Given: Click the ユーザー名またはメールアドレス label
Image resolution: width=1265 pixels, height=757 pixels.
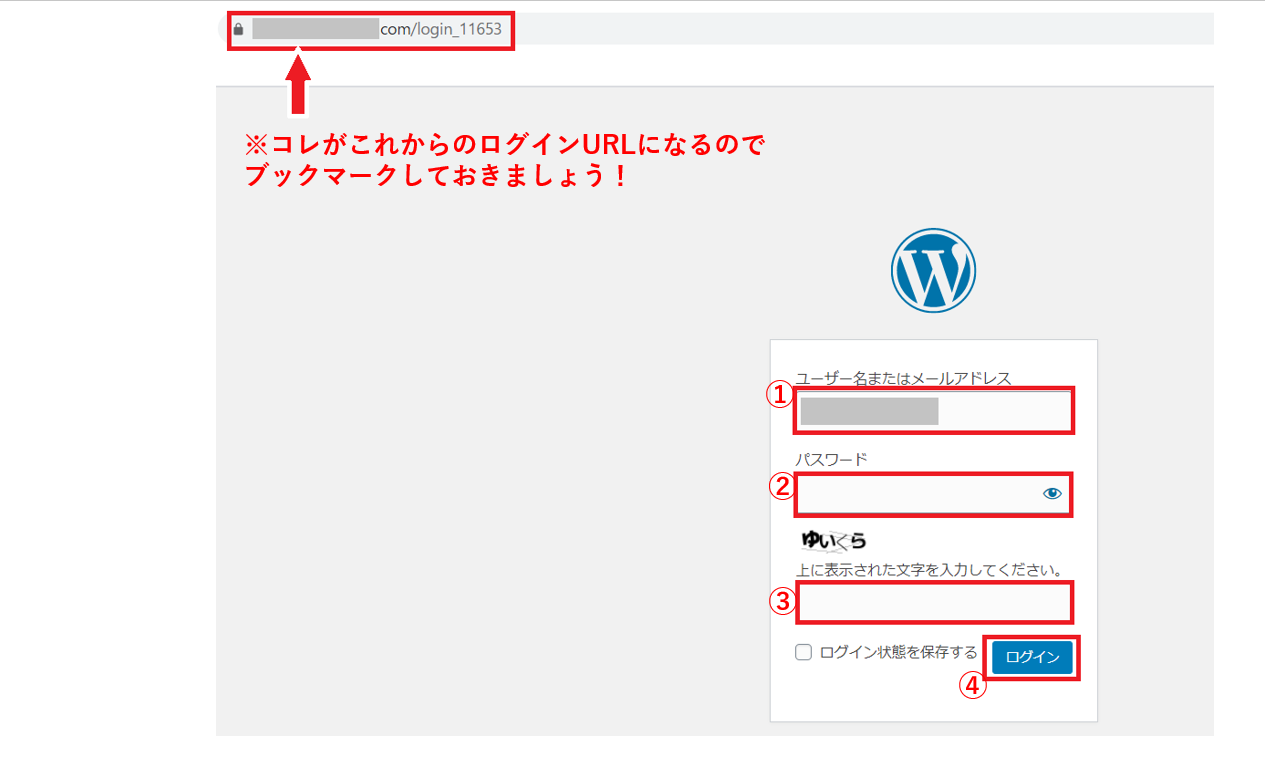Looking at the screenshot, I should [x=903, y=378].
